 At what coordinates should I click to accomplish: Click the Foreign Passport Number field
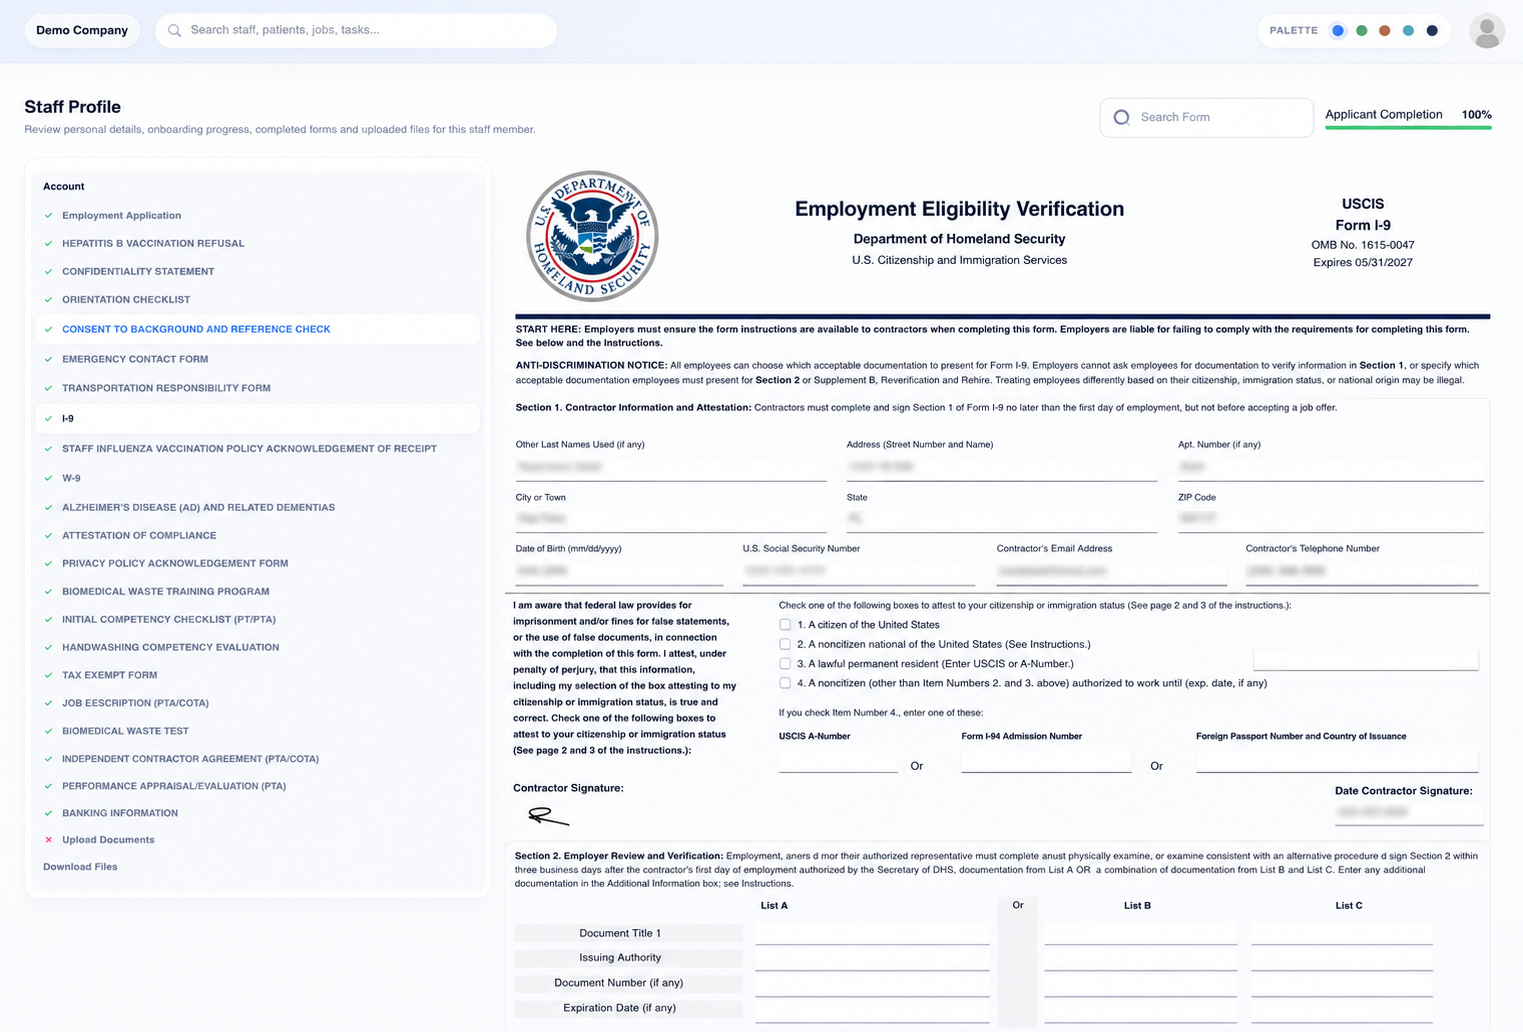tap(1336, 761)
